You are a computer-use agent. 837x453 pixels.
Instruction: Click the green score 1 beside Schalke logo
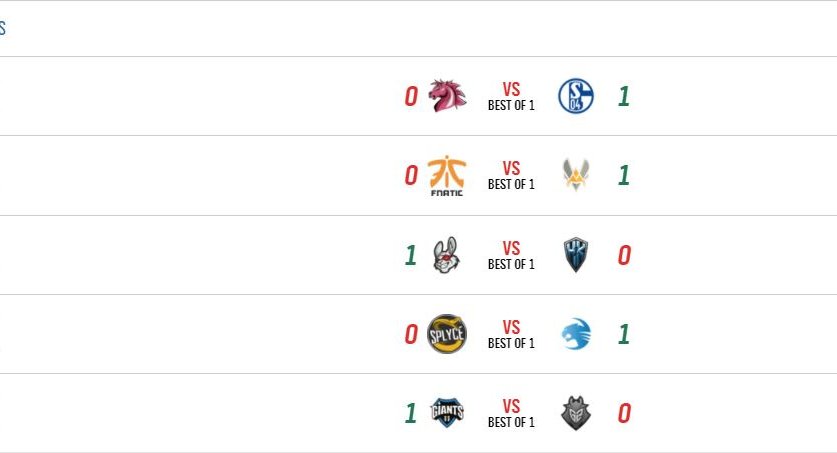click(623, 96)
